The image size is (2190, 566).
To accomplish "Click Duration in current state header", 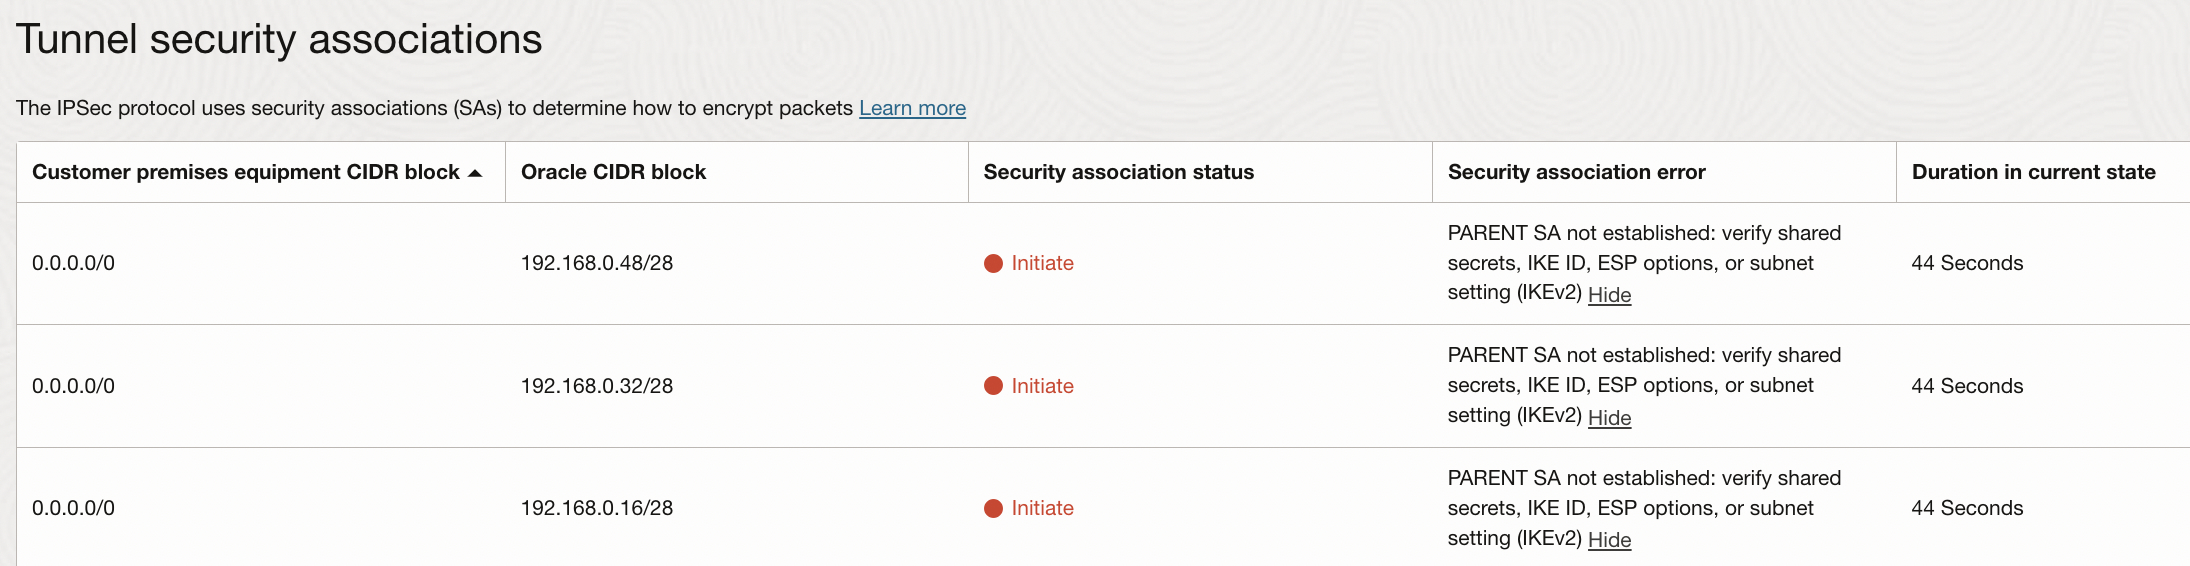I will click(2033, 172).
